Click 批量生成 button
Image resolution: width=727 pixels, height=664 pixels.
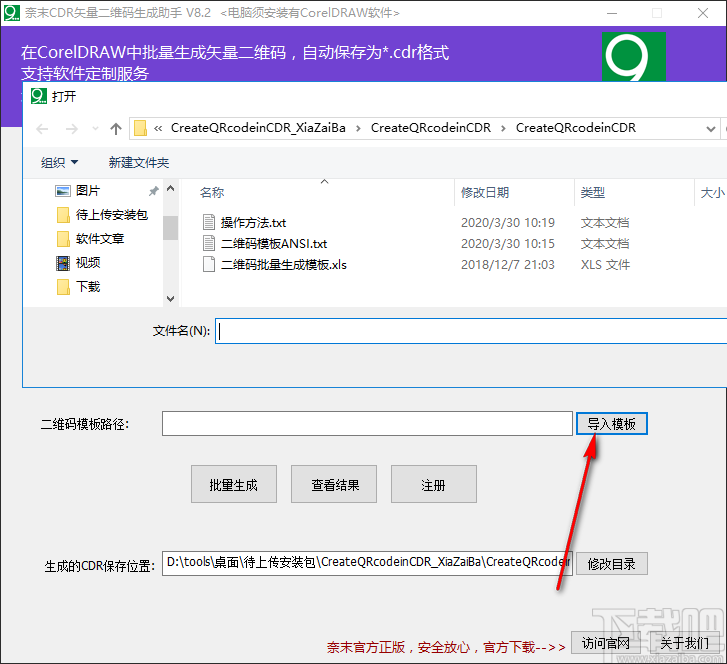[234, 485]
